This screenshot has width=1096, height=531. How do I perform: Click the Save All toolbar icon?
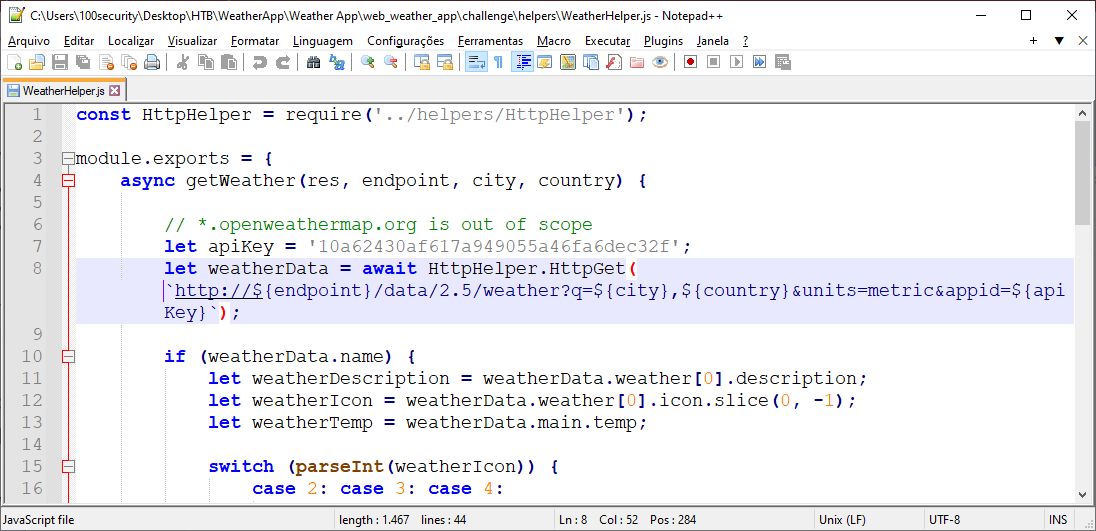click(x=83, y=62)
